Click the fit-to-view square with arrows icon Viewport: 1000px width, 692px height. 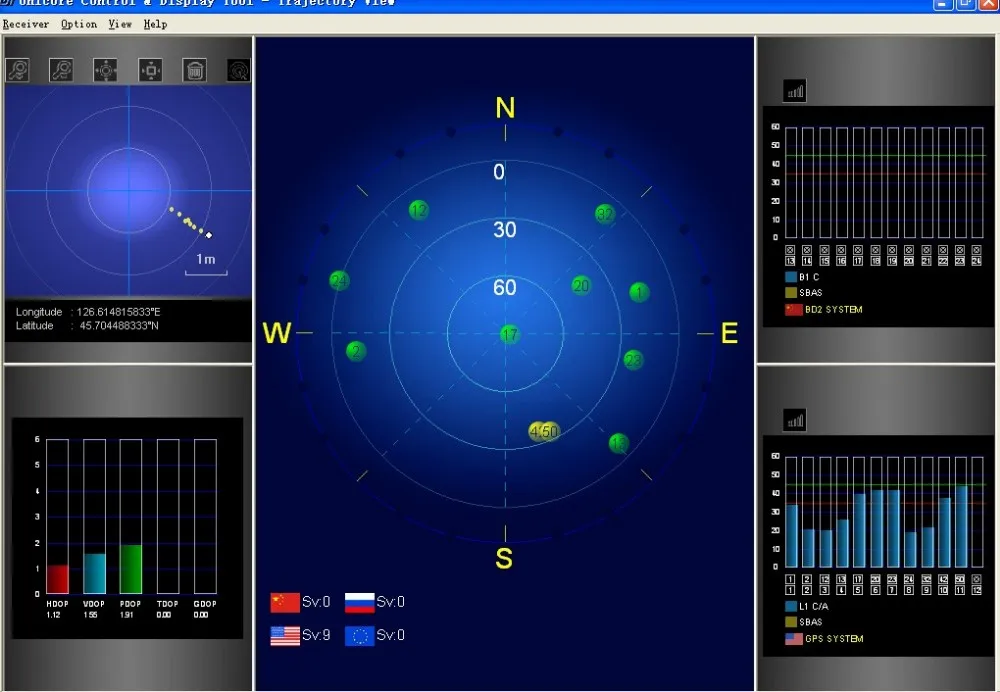click(x=151, y=70)
